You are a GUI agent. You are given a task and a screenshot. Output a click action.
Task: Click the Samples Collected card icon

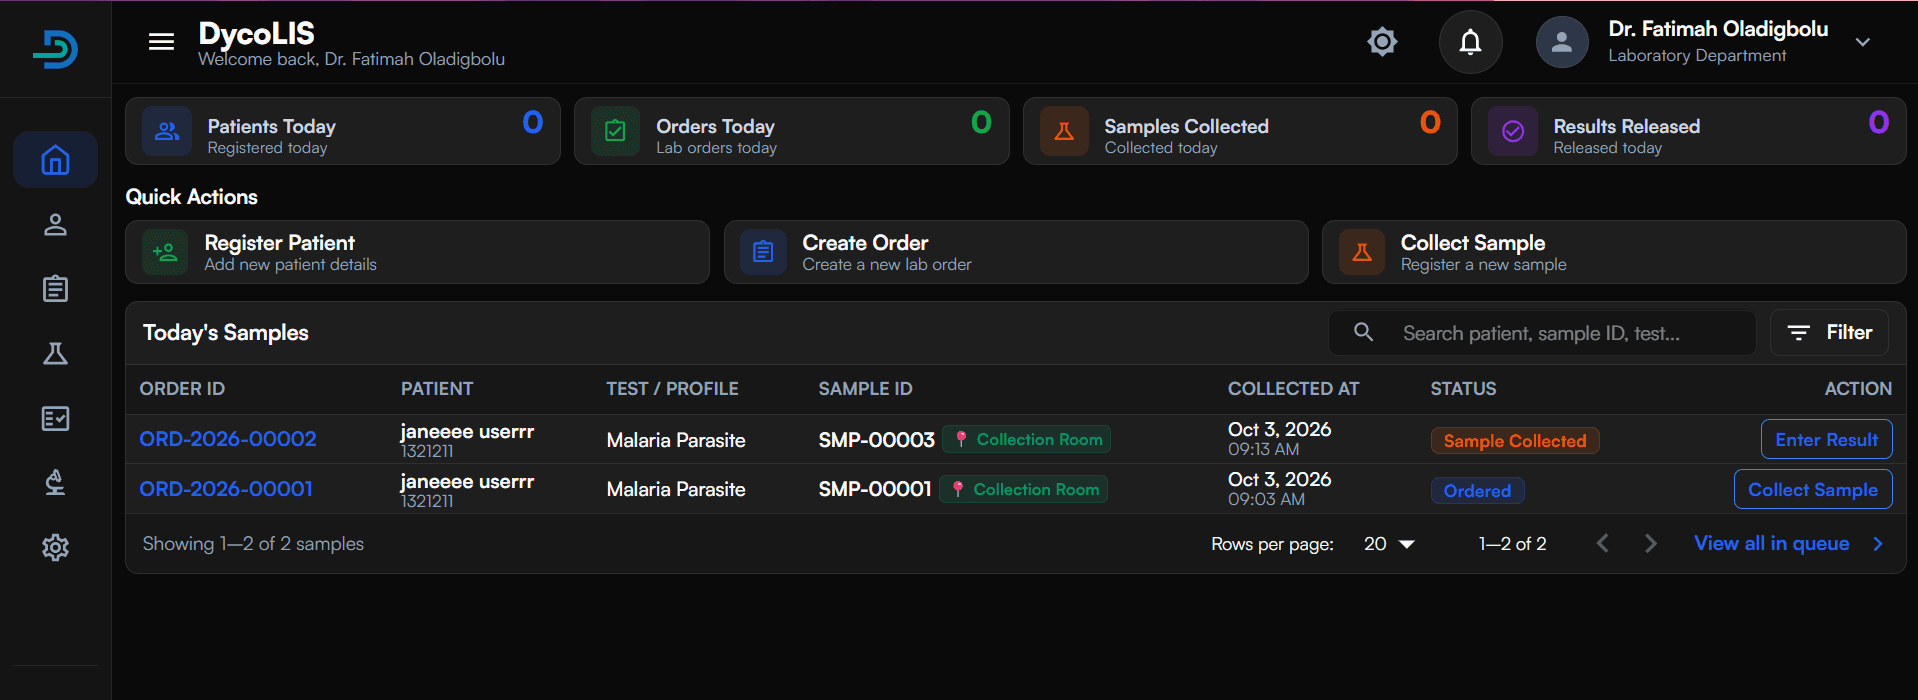click(1064, 131)
